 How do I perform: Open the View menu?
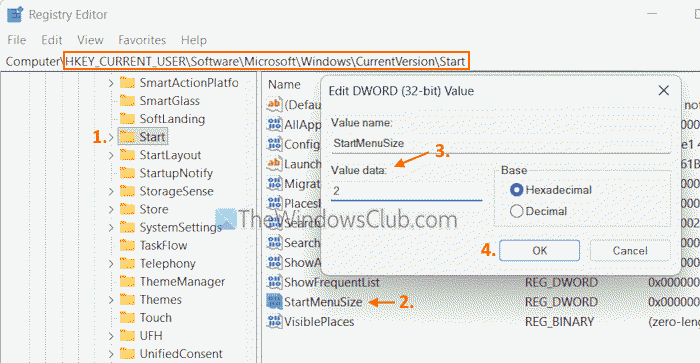click(90, 40)
